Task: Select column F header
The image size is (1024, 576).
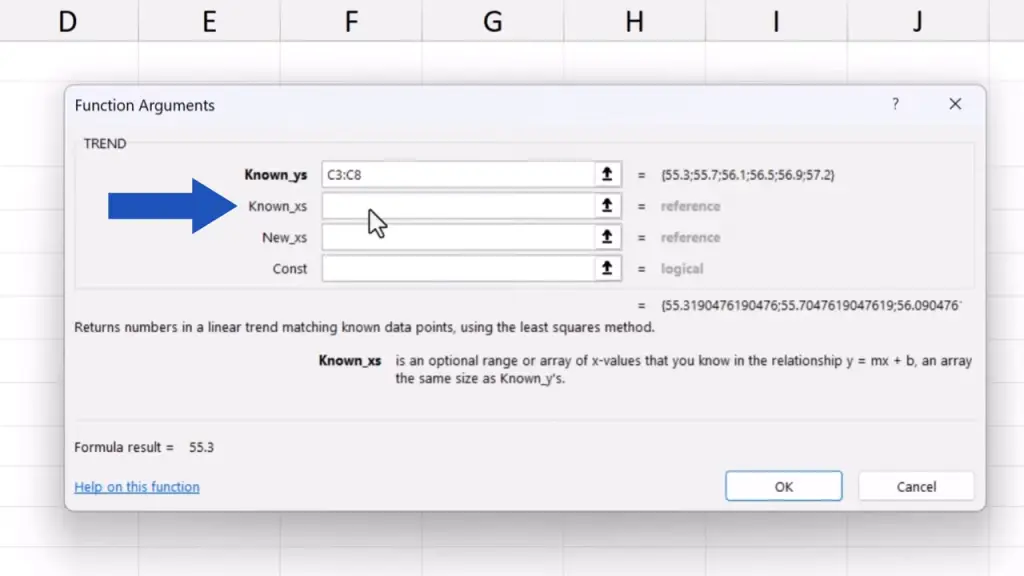Action: click(351, 21)
